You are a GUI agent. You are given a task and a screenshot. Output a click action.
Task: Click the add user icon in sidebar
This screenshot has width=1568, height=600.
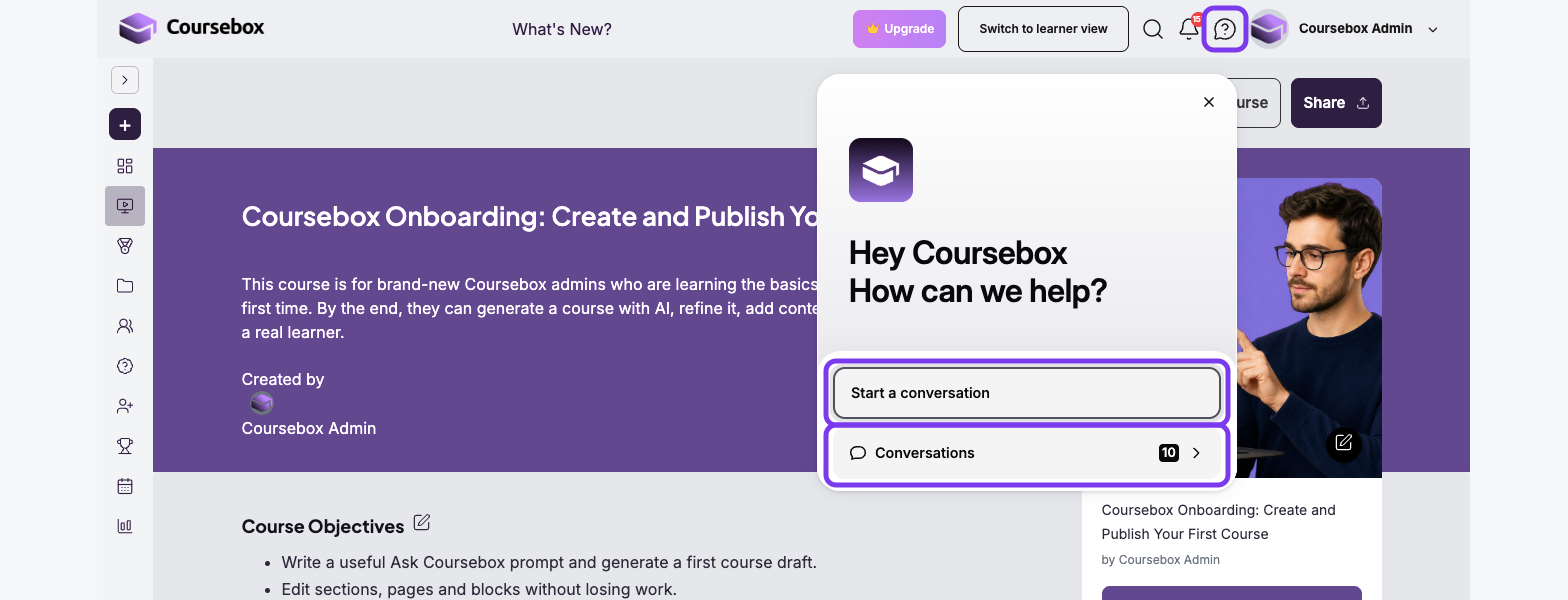pyautogui.click(x=125, y=406)
